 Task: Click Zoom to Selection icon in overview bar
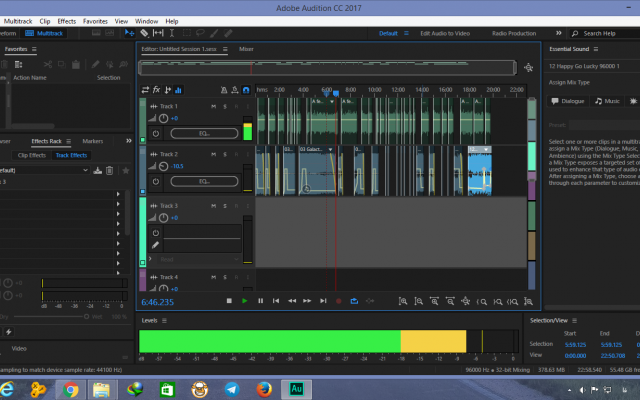point(529,67)
